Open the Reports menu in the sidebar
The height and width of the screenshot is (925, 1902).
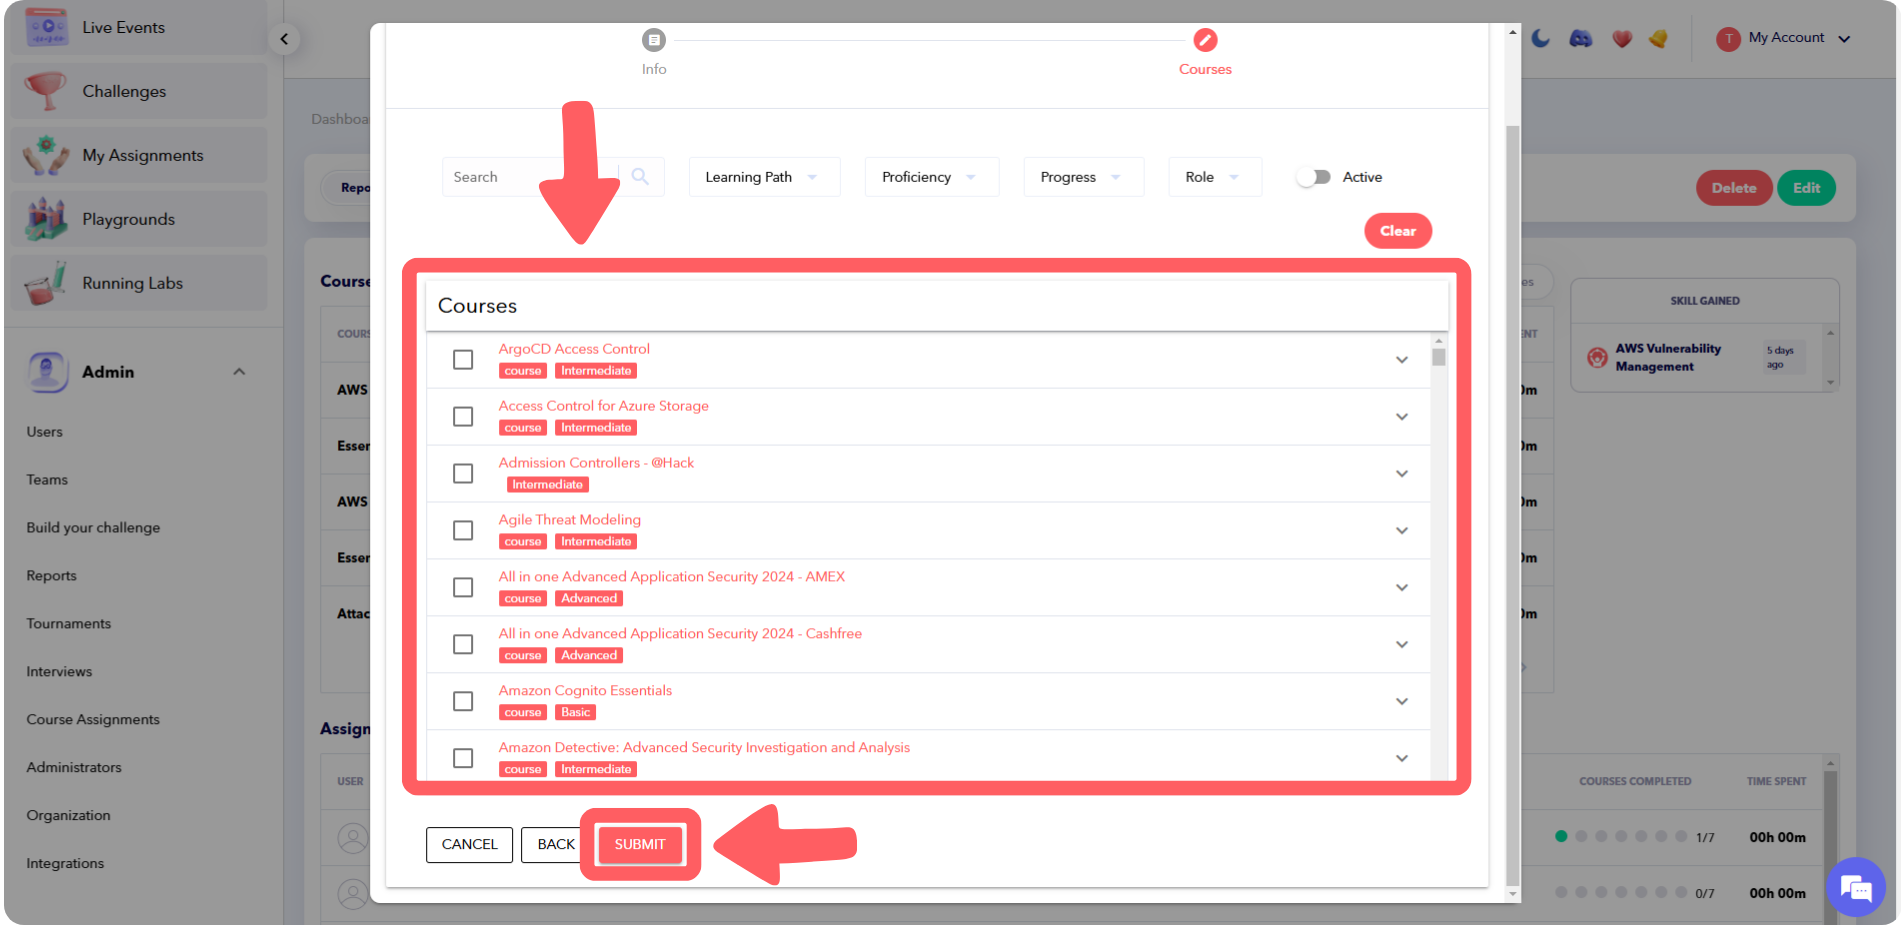coord(51,575)
